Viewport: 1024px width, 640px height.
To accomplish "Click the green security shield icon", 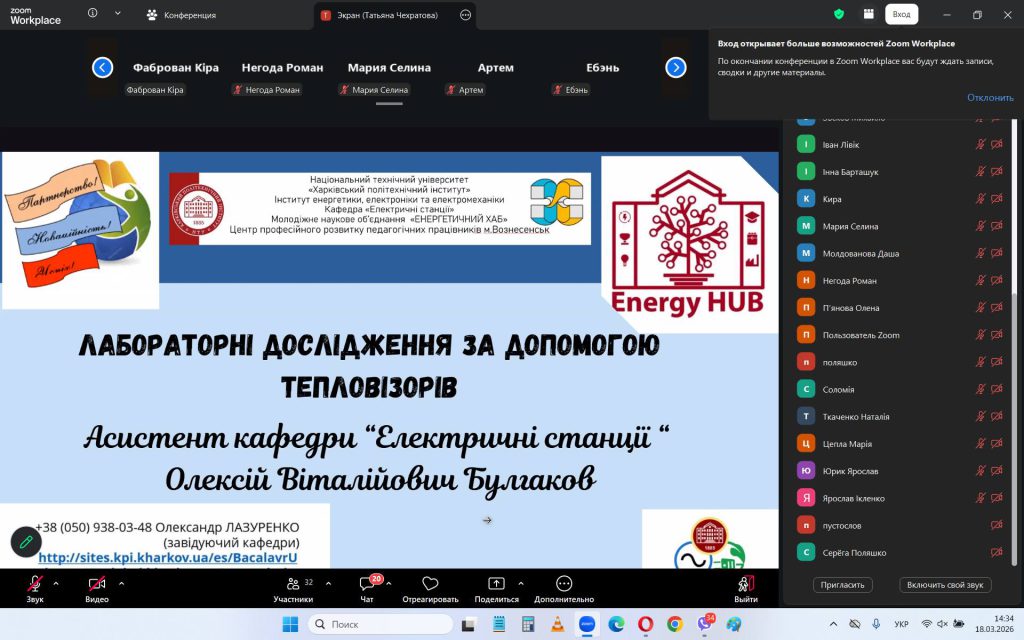I will tap(838, 14).
